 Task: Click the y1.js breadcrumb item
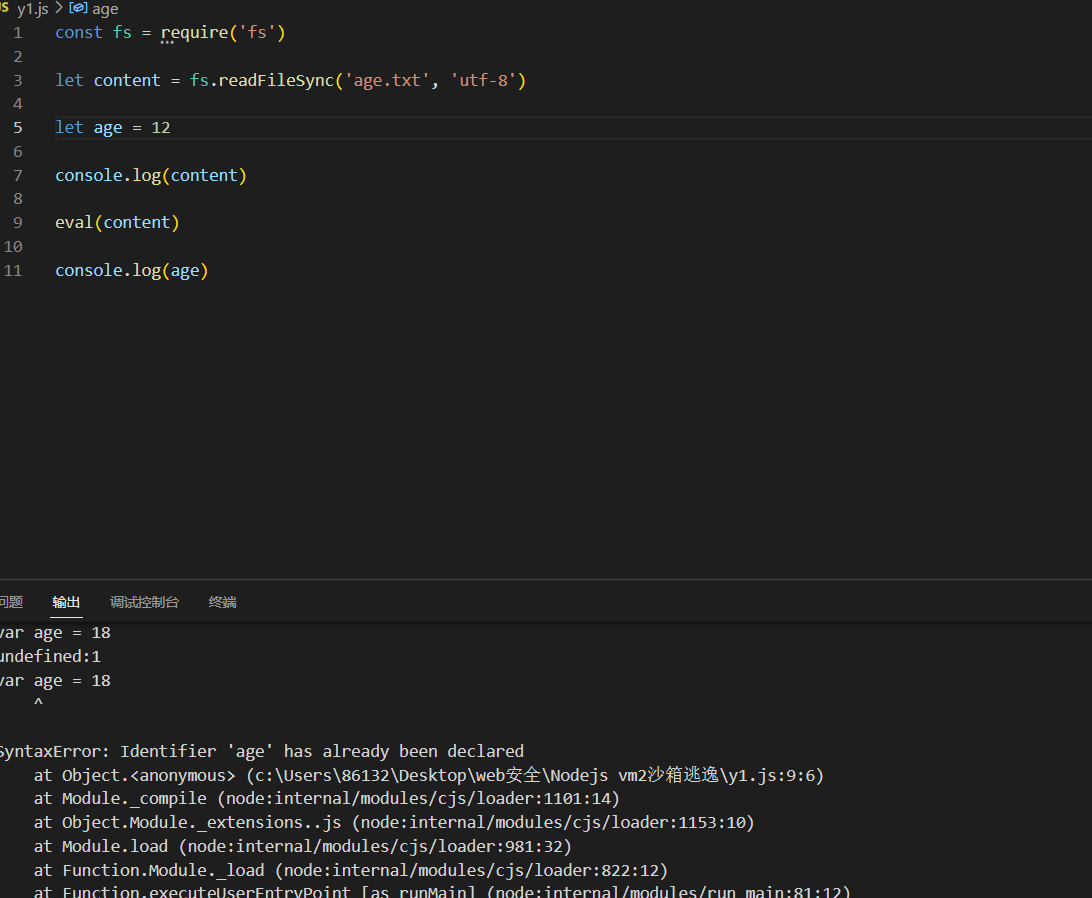pos(32,9)
